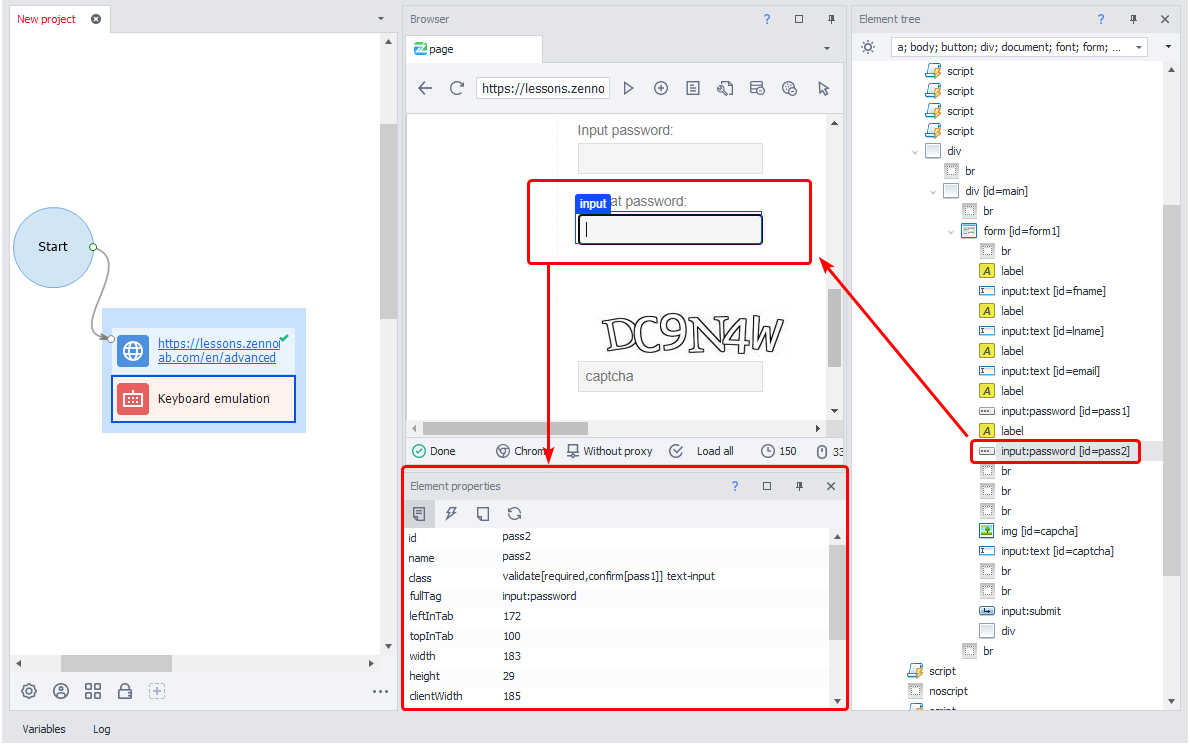Click the captcha text input field
Viewport: 1190px width, 744px height.
point(669,376)
